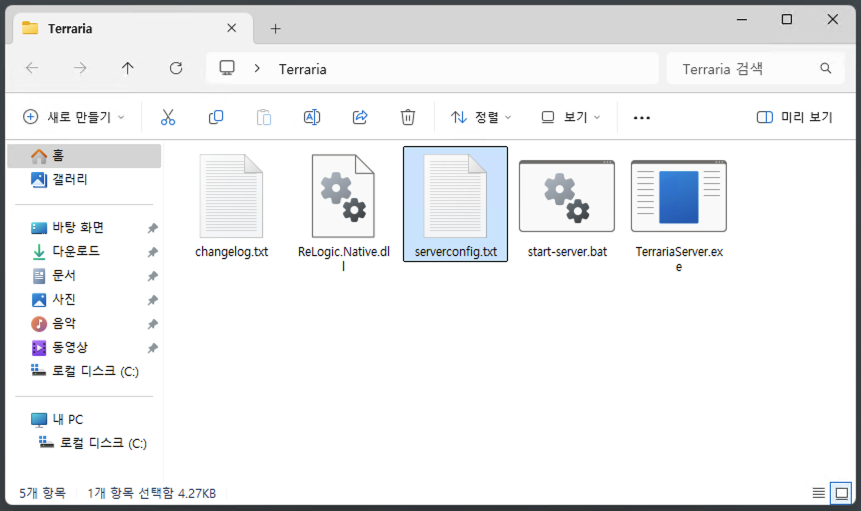Click the PC monitor icon in address bar
861x511 pixels.
[227, 68]
